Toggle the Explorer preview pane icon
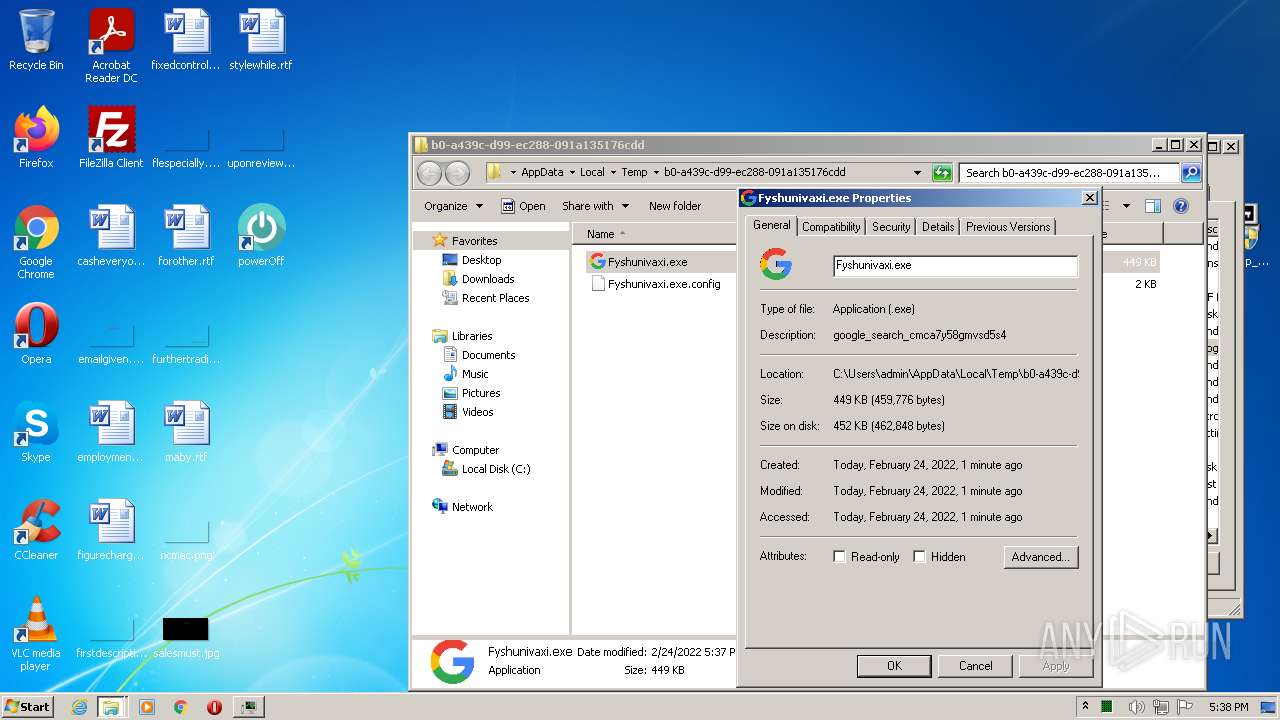 (1153, 206)
